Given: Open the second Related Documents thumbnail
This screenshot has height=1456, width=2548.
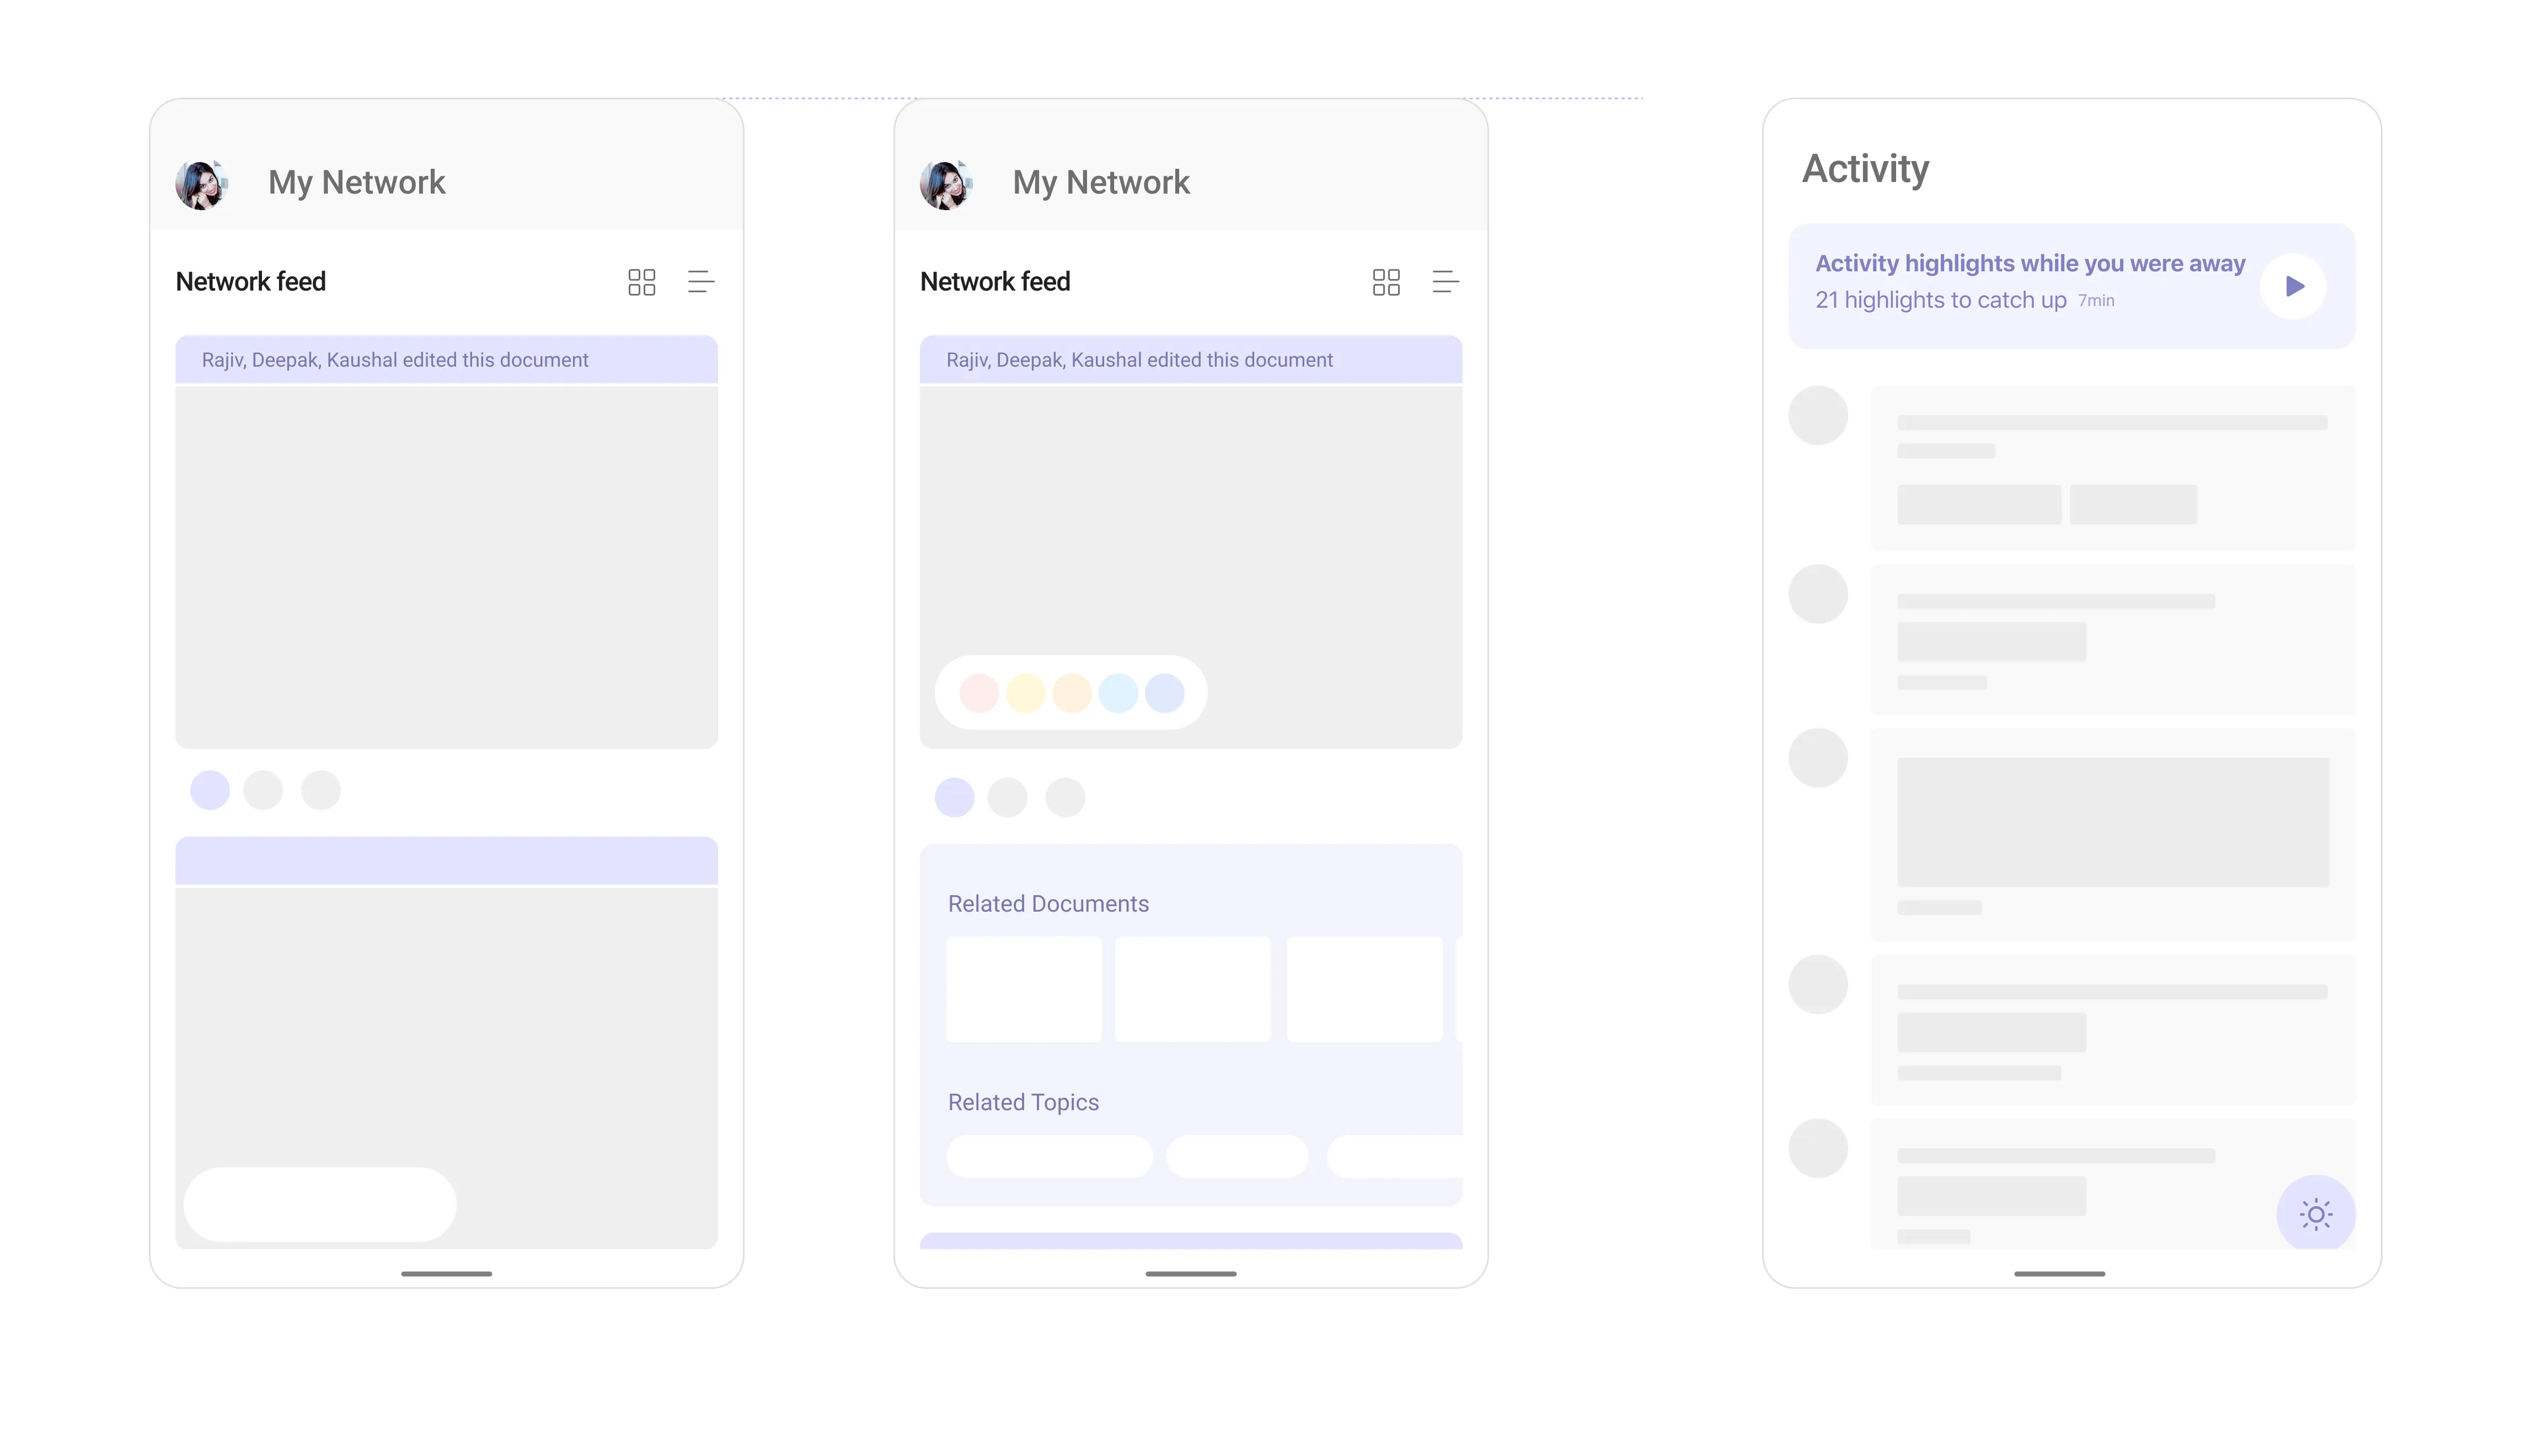Looking at the screenshot, I should (1193, 989).
